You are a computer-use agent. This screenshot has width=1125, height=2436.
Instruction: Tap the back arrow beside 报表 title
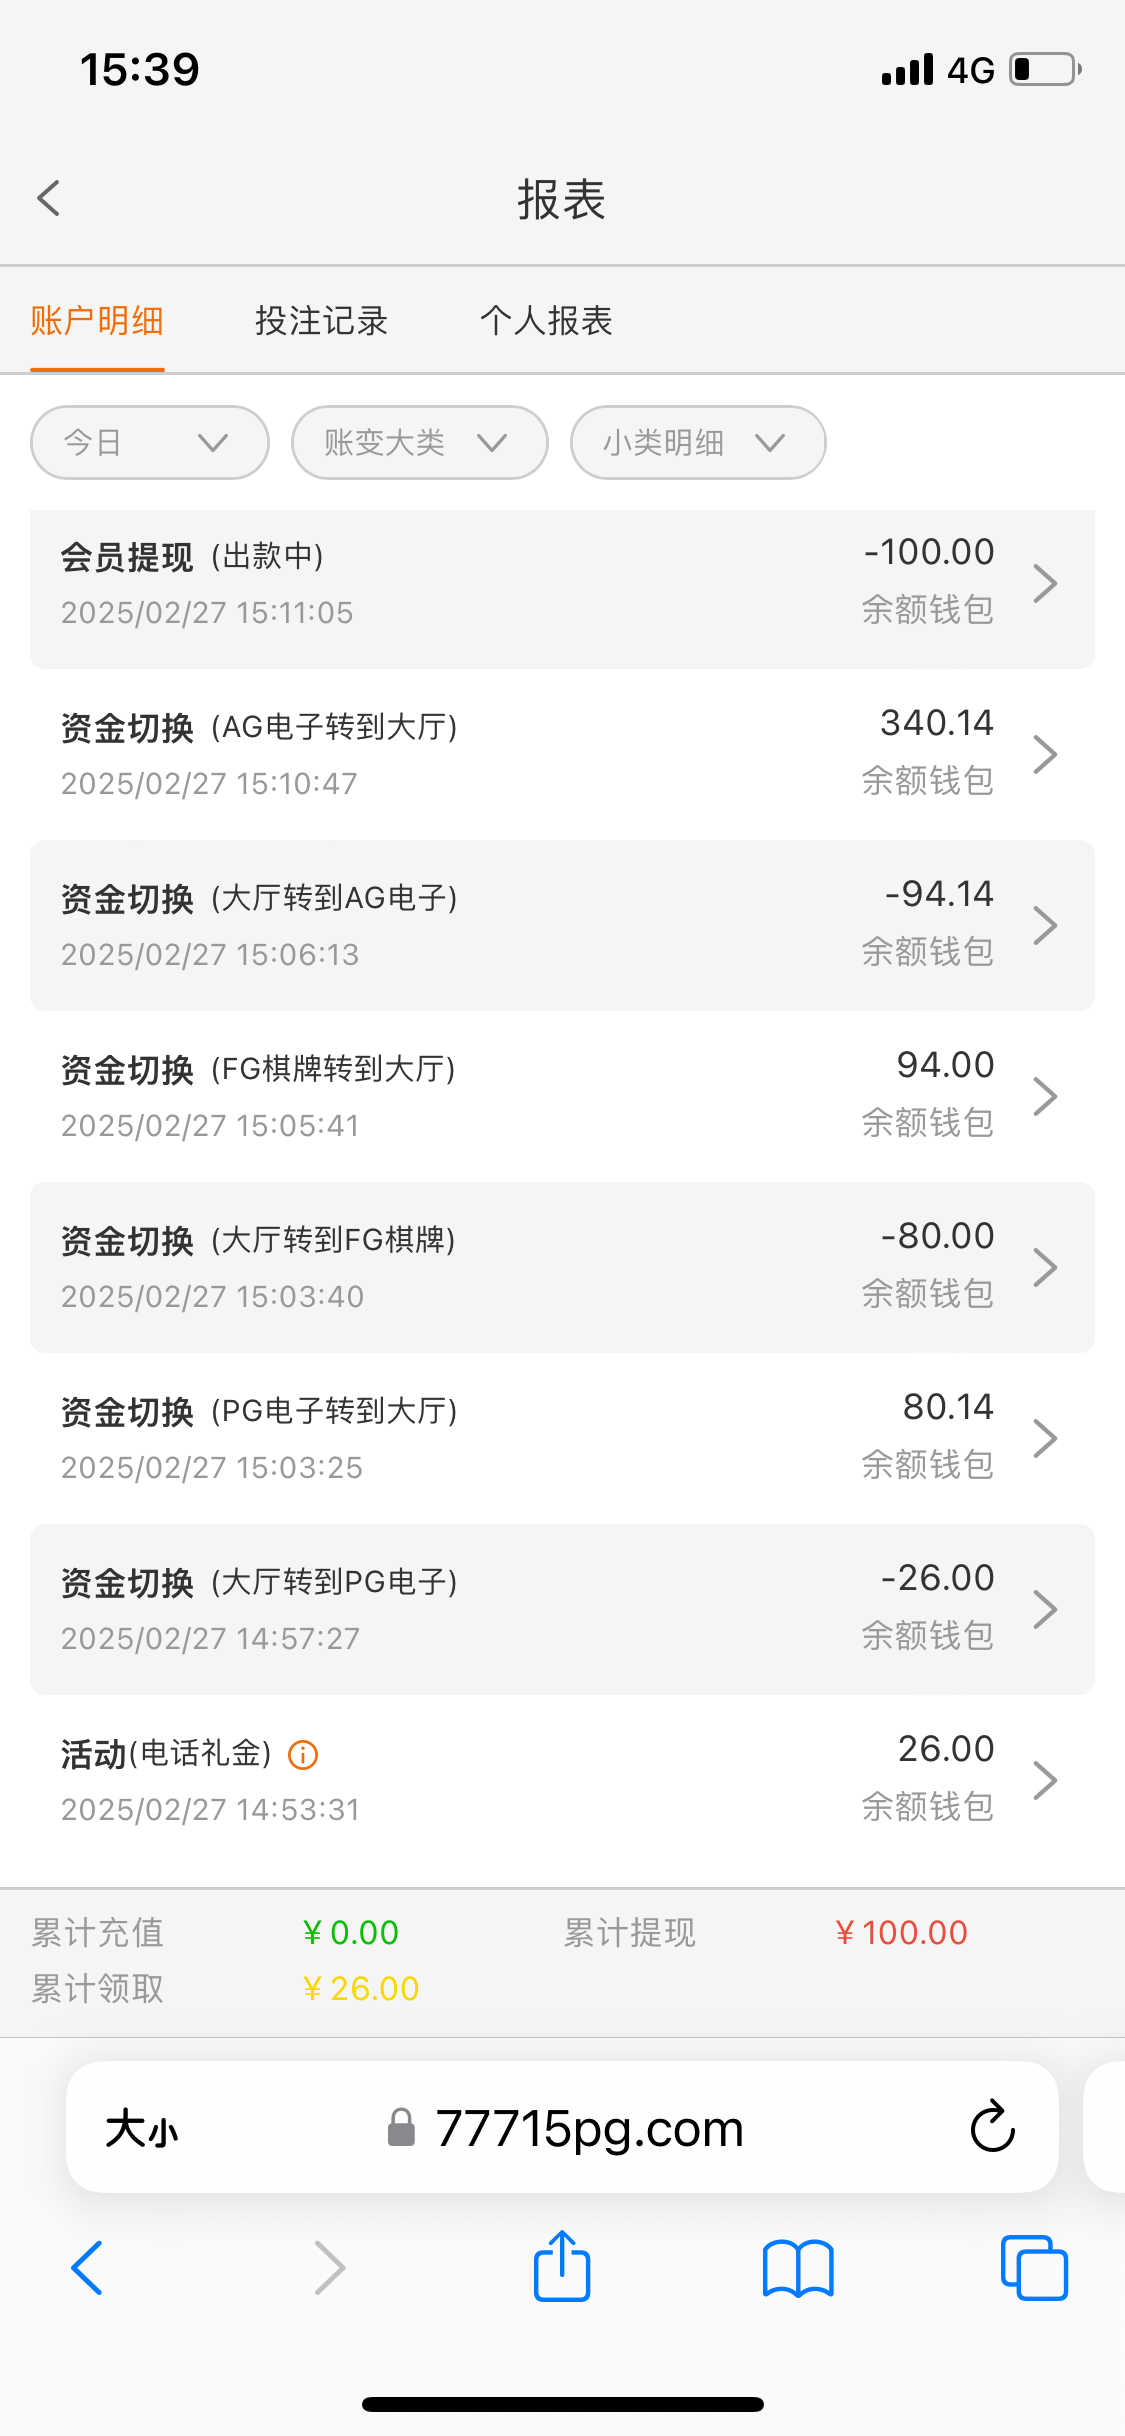(49, 198)
